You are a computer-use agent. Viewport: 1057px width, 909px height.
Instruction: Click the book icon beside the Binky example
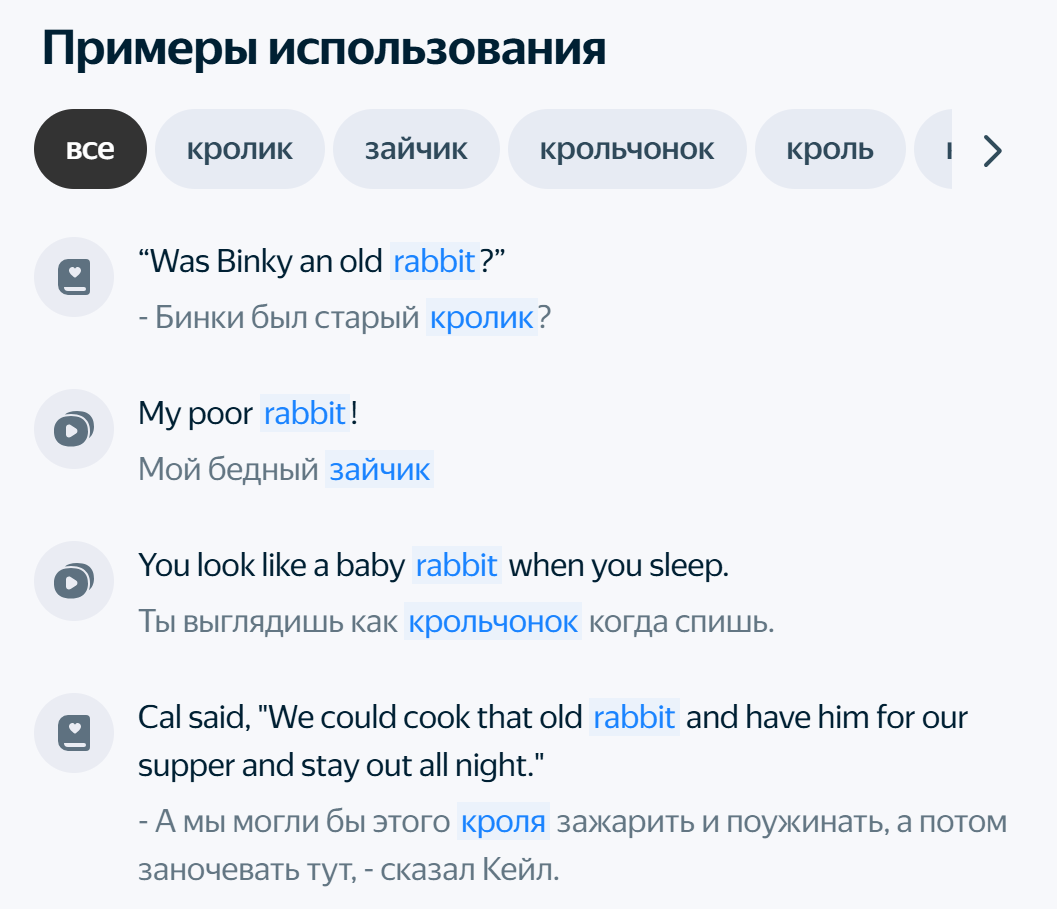coord(75,277)
